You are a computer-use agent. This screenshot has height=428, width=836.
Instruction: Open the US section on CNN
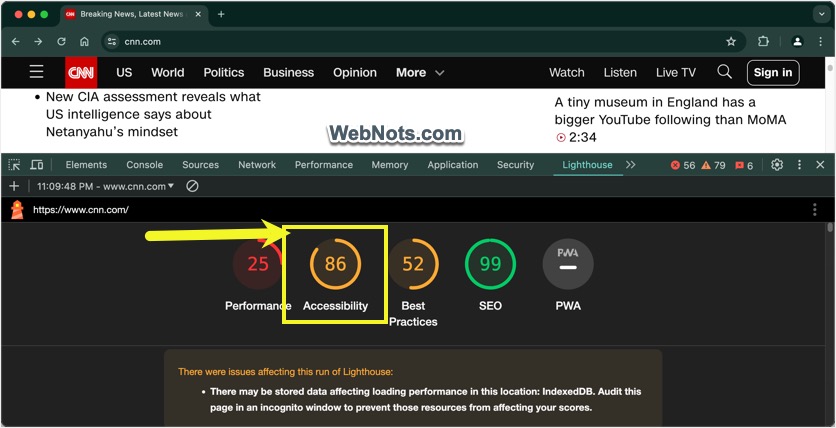pos(124,72)
